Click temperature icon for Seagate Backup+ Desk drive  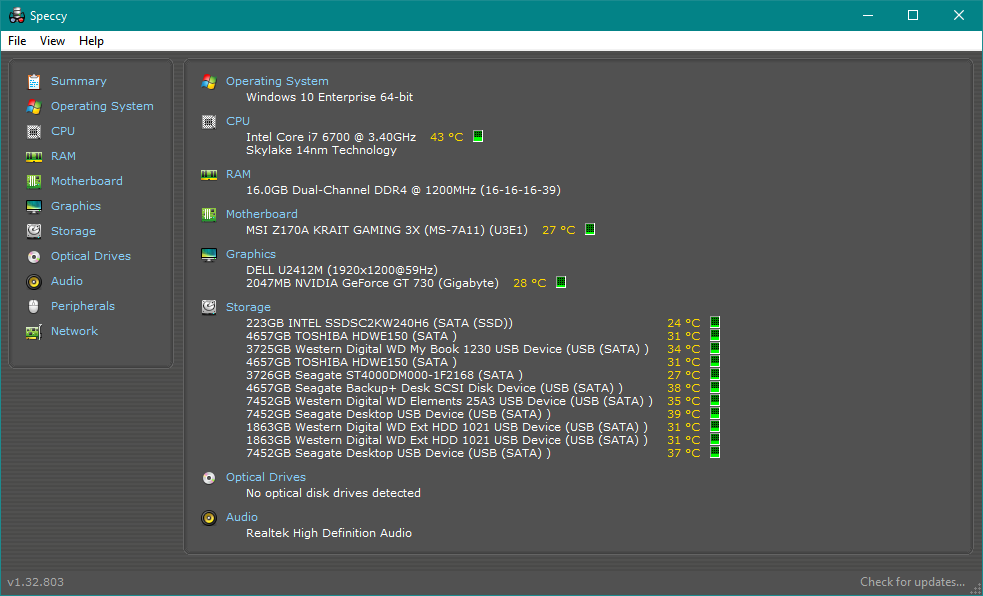click(715, 387)
